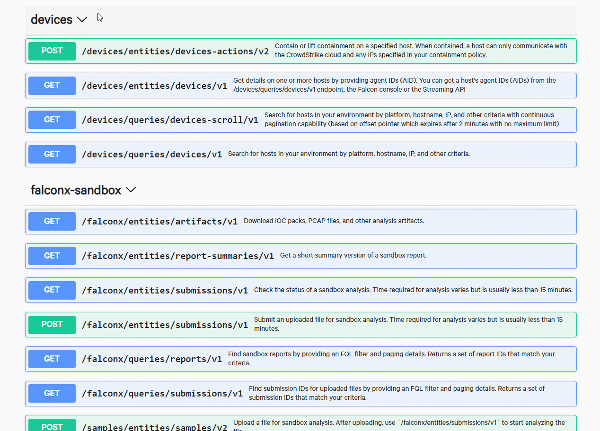This screenshot has height=431, width=600.
Task: Click description mentioning continuous pagination capability
Action: (412, 119)
